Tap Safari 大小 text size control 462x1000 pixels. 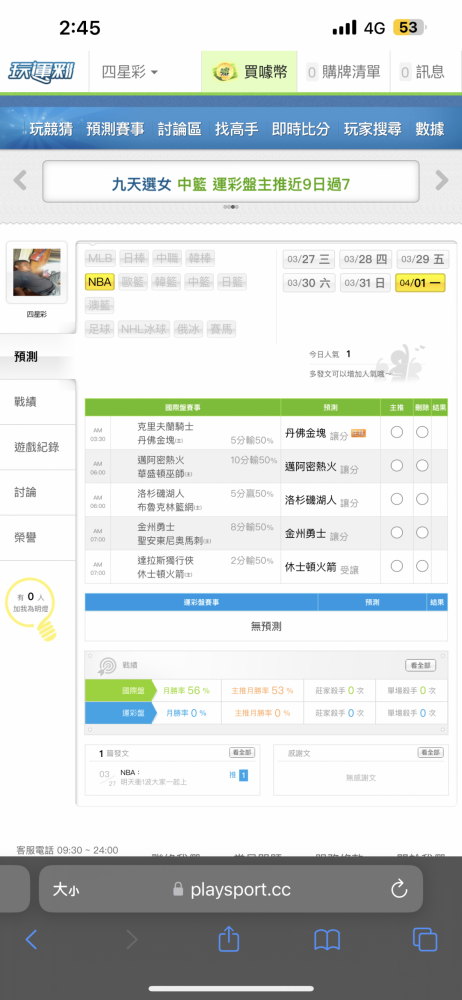pyautogui.click(x=66, y=889)
